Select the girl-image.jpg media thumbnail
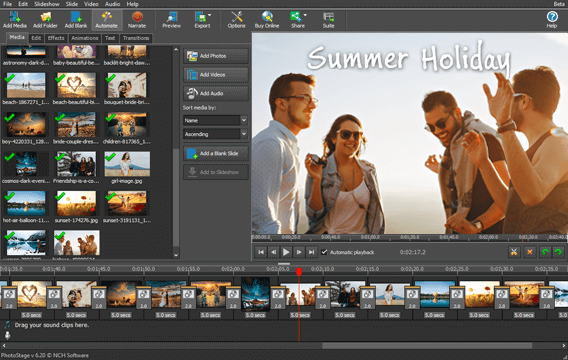Viewport: 568px width, 360px height. tap(127, 164)
